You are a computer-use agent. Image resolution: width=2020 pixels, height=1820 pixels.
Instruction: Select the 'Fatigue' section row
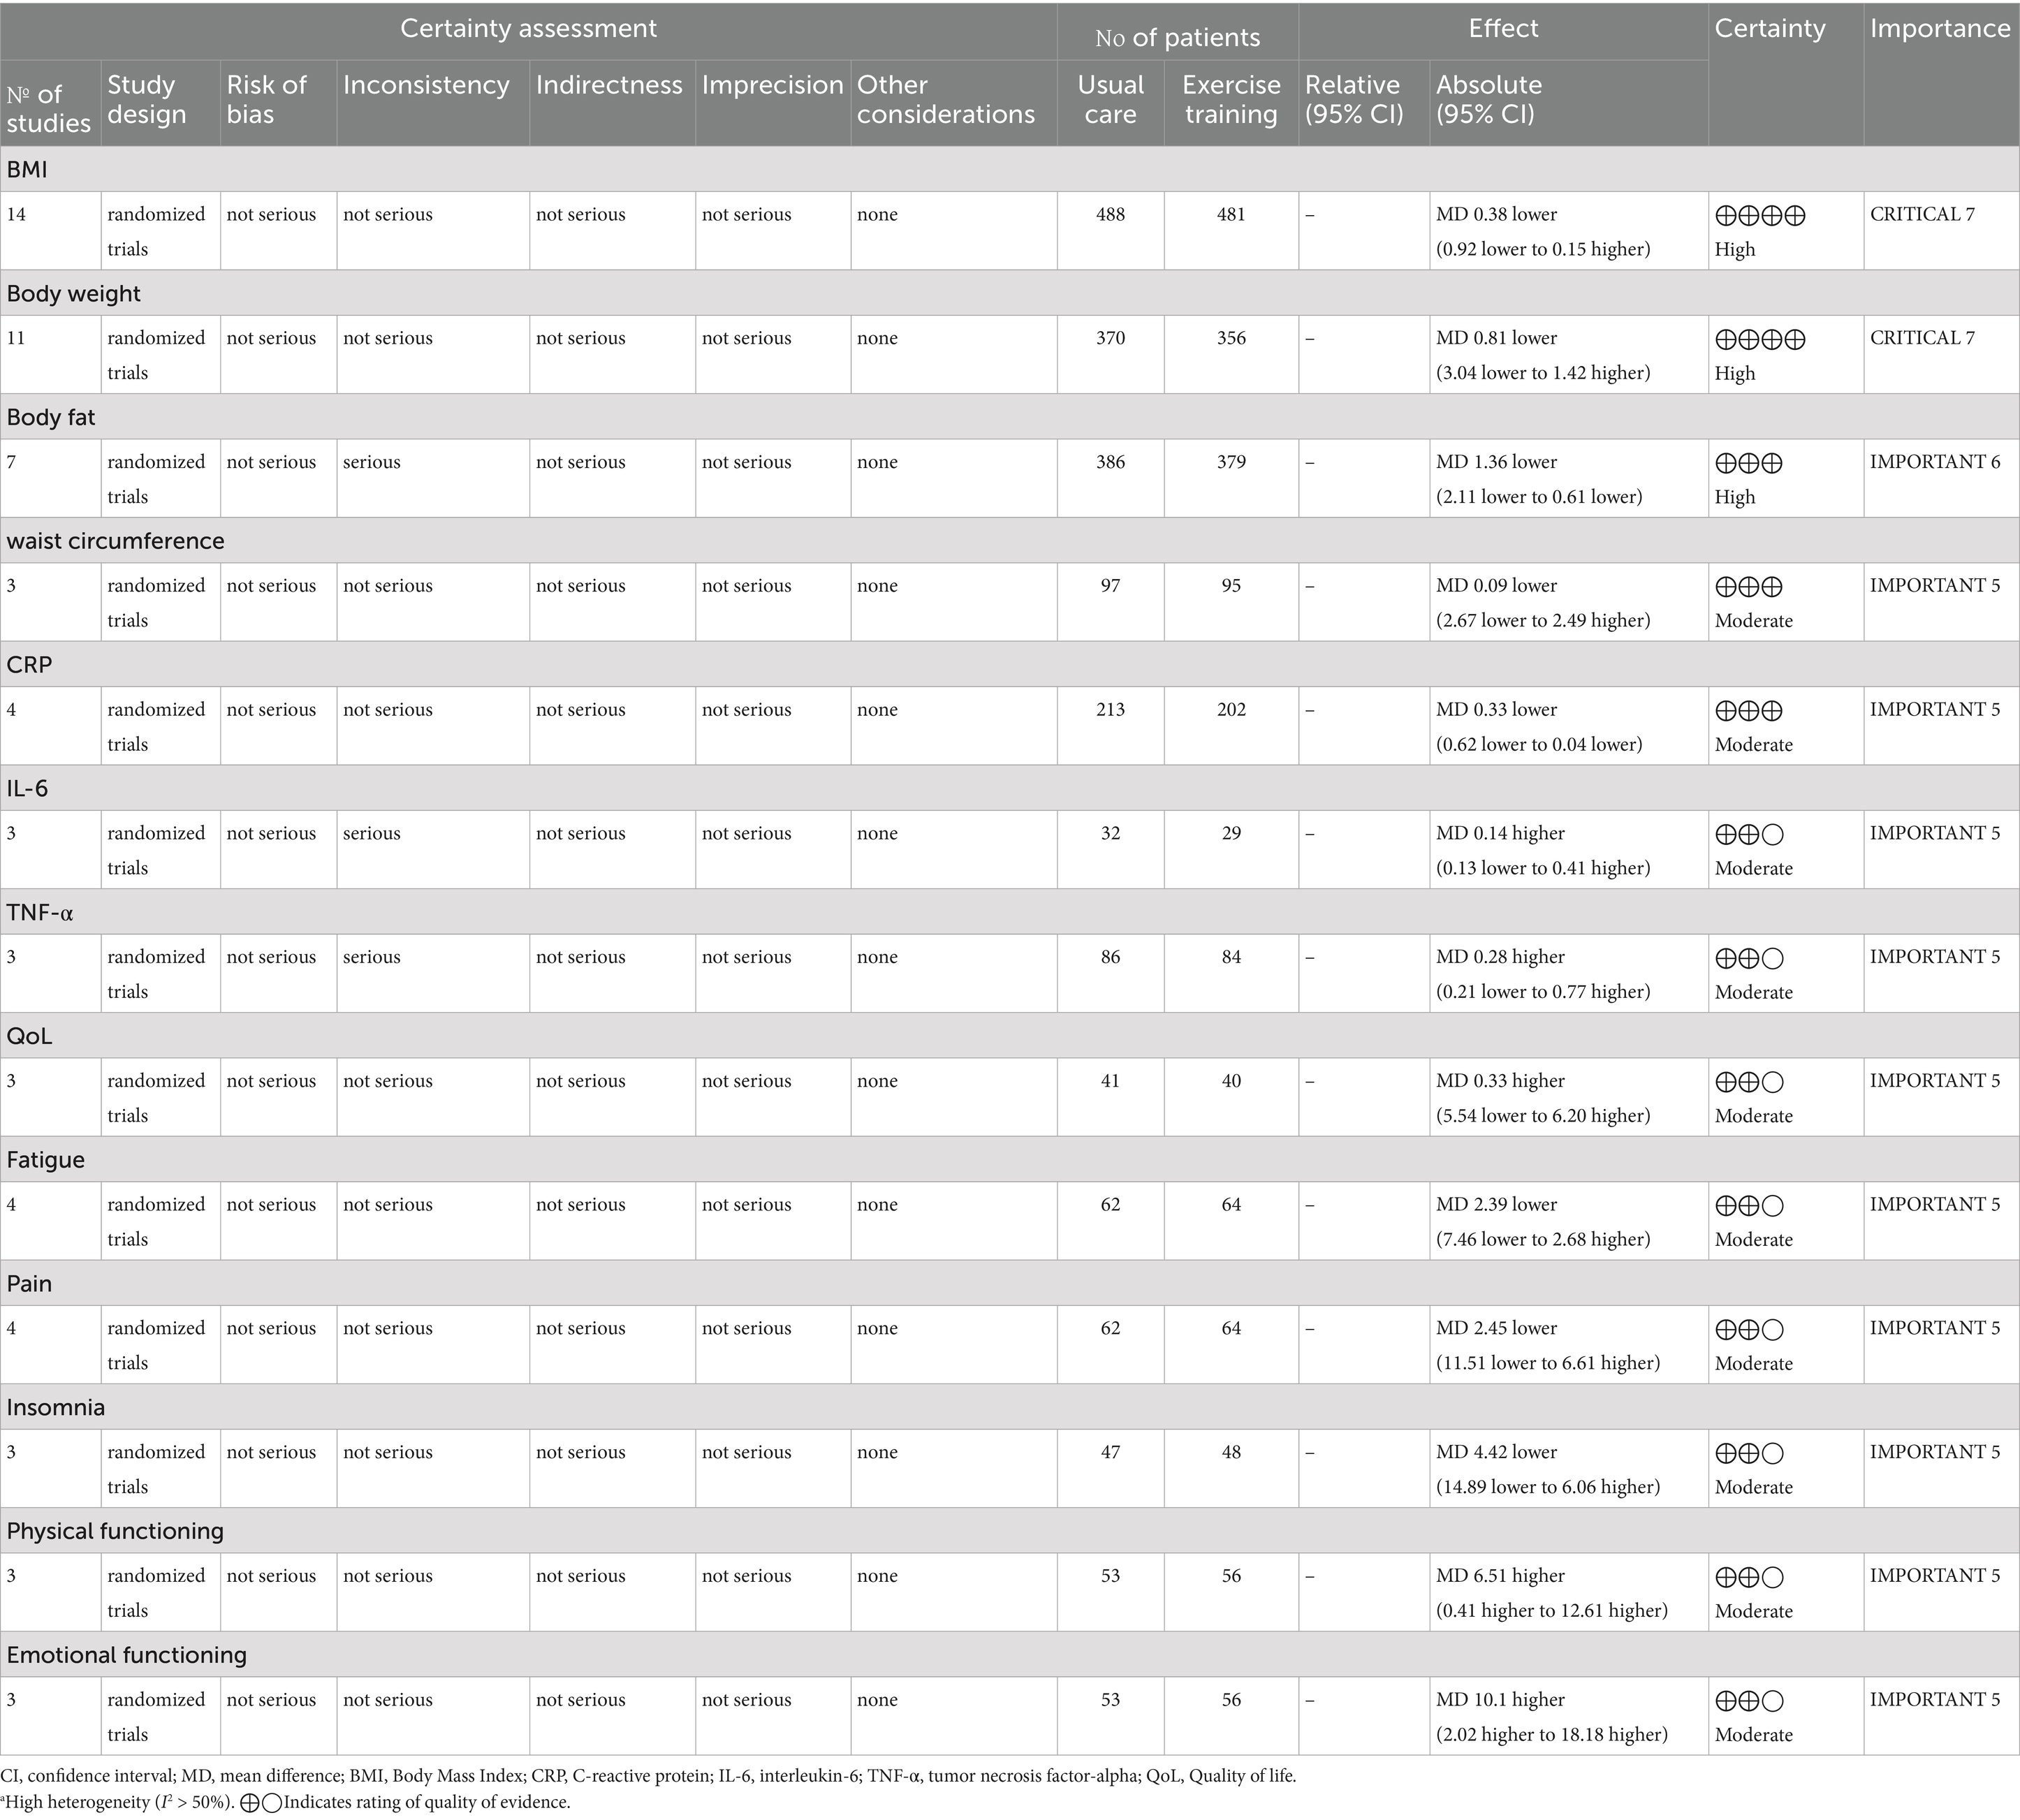tap(1010, 1160)
